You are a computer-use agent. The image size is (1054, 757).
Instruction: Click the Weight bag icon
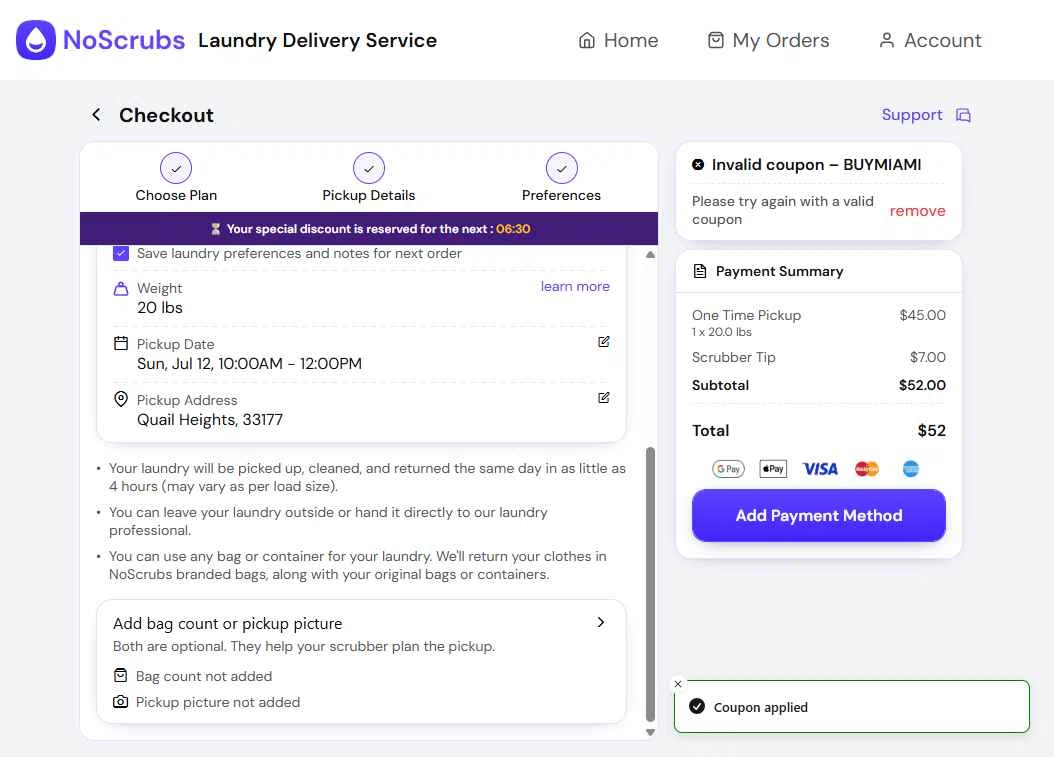pos(121,288)
